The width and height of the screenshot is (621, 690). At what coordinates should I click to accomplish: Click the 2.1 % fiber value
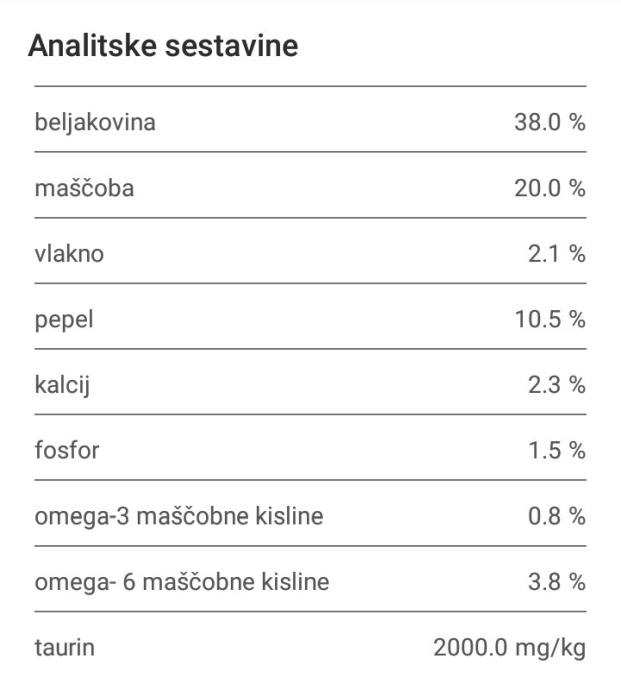tap(557, 253)
